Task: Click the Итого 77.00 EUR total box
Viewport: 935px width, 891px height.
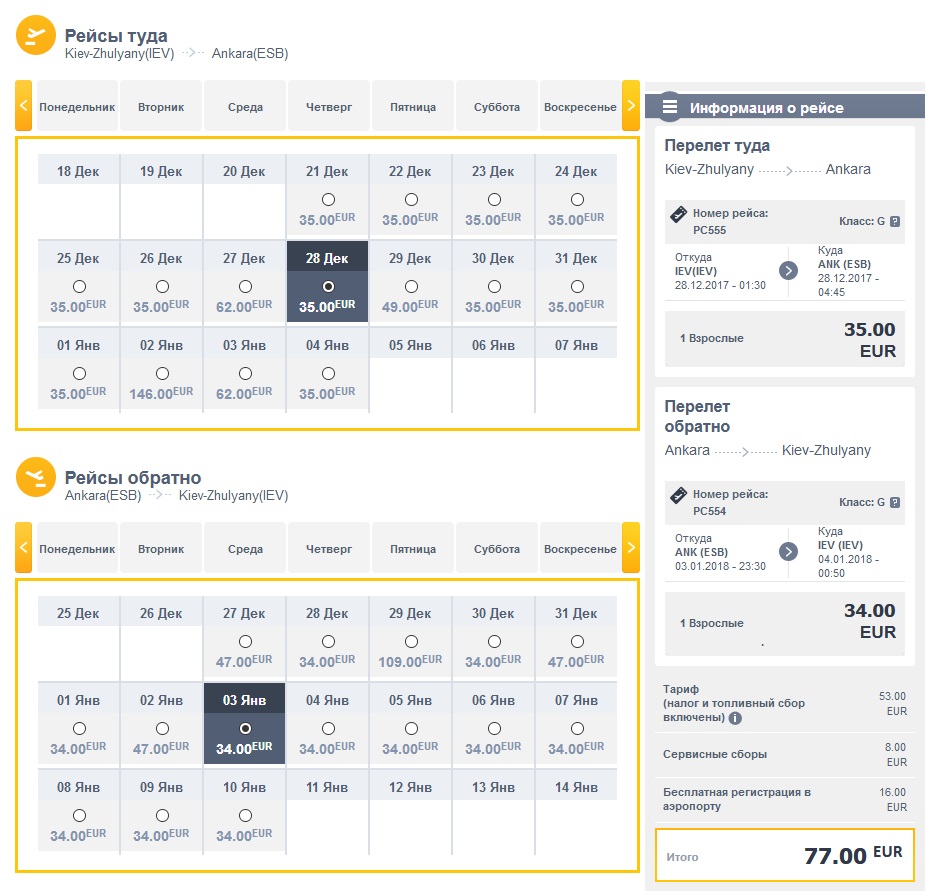Action: pos(784,856)
